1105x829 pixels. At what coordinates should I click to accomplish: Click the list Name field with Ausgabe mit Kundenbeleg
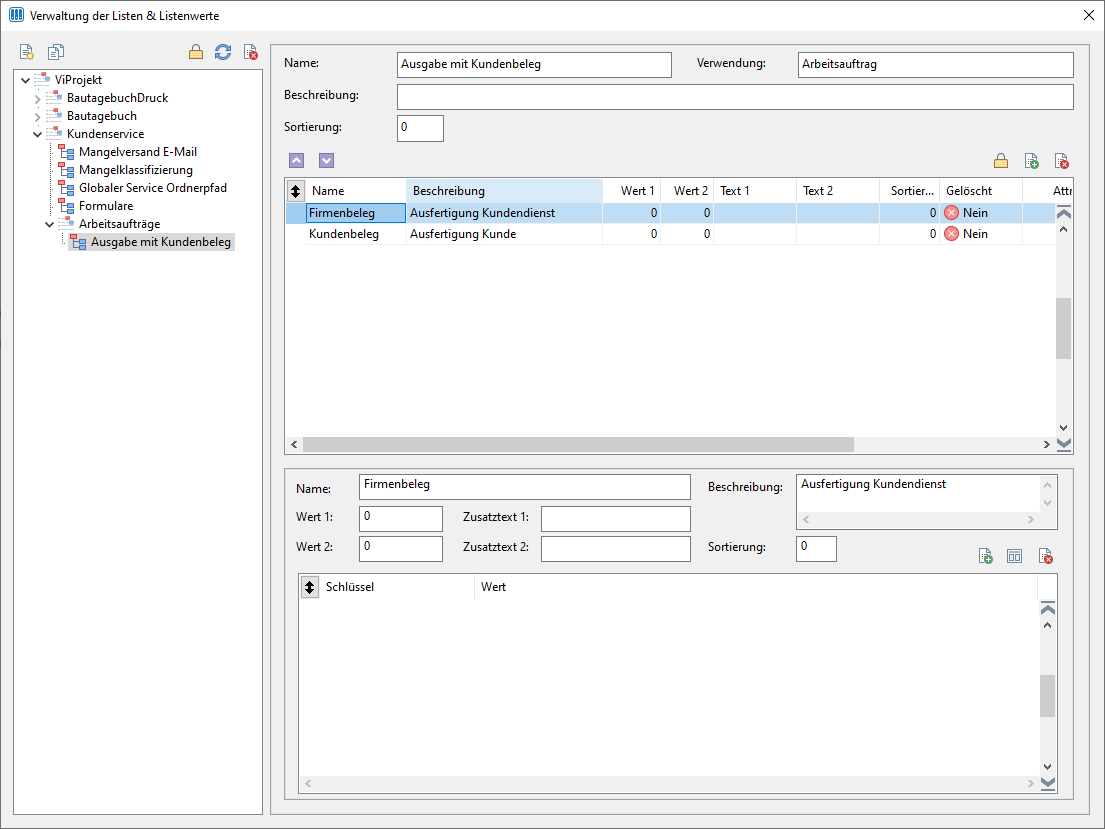534,64
